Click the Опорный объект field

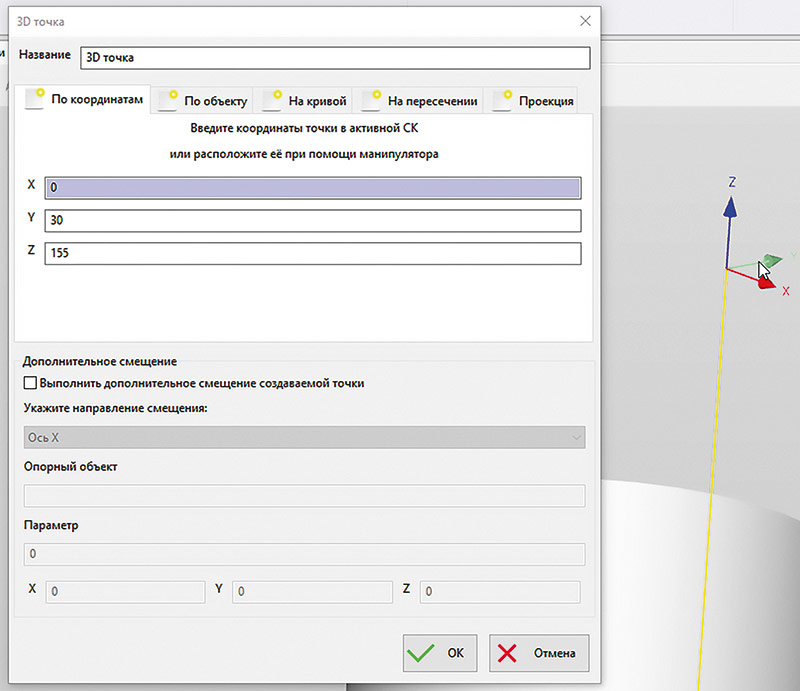305,496
